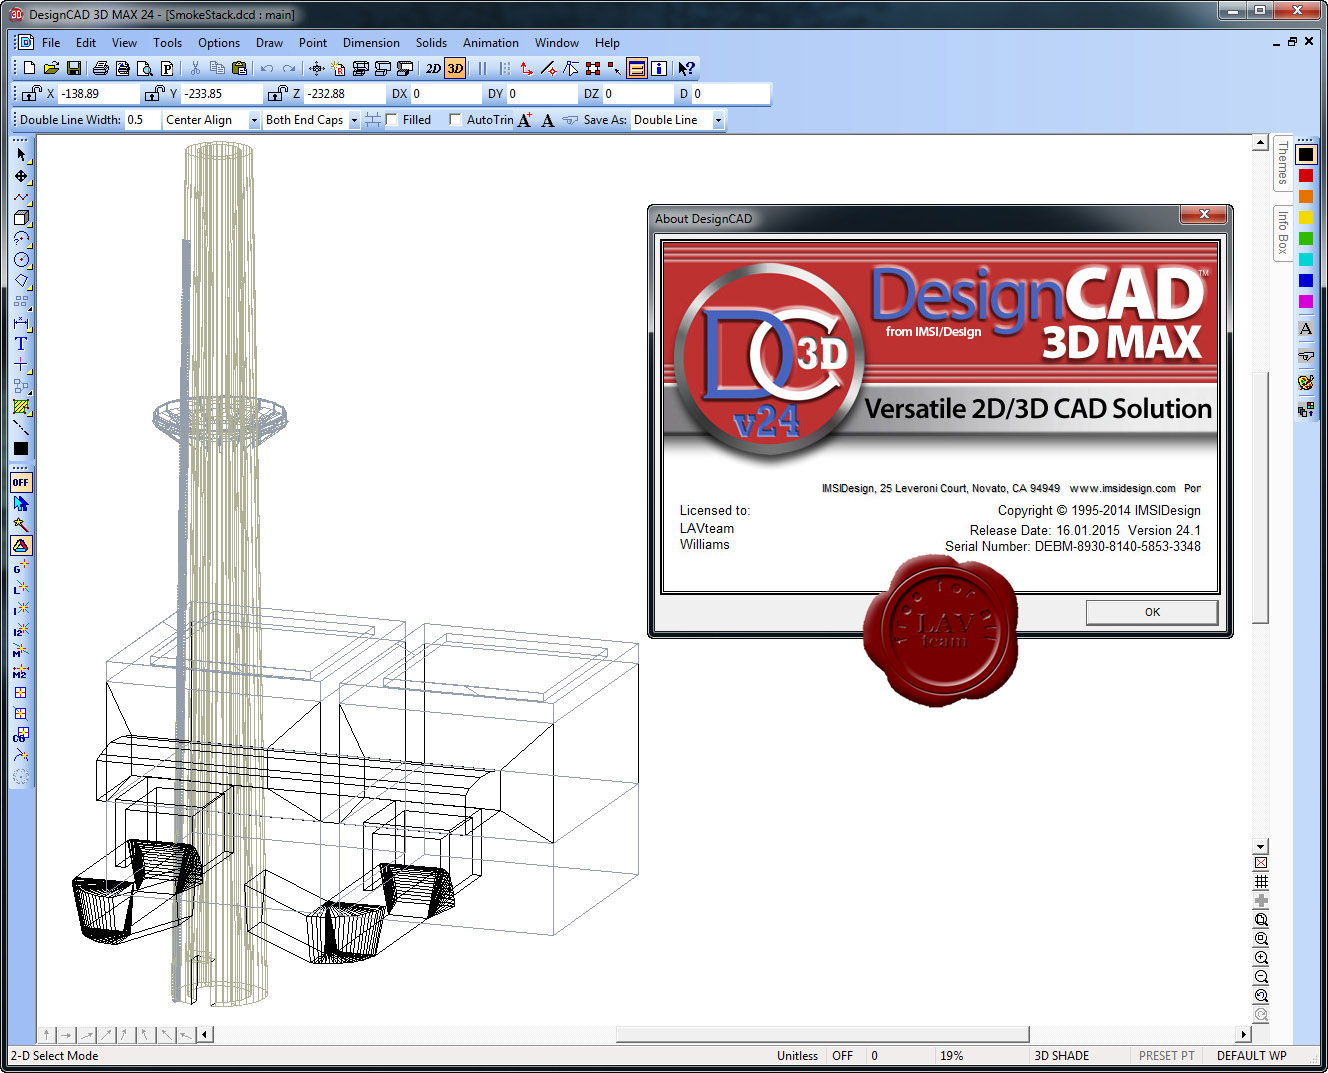
Task: Switch to 2D mode
Action: pos(433,68)
